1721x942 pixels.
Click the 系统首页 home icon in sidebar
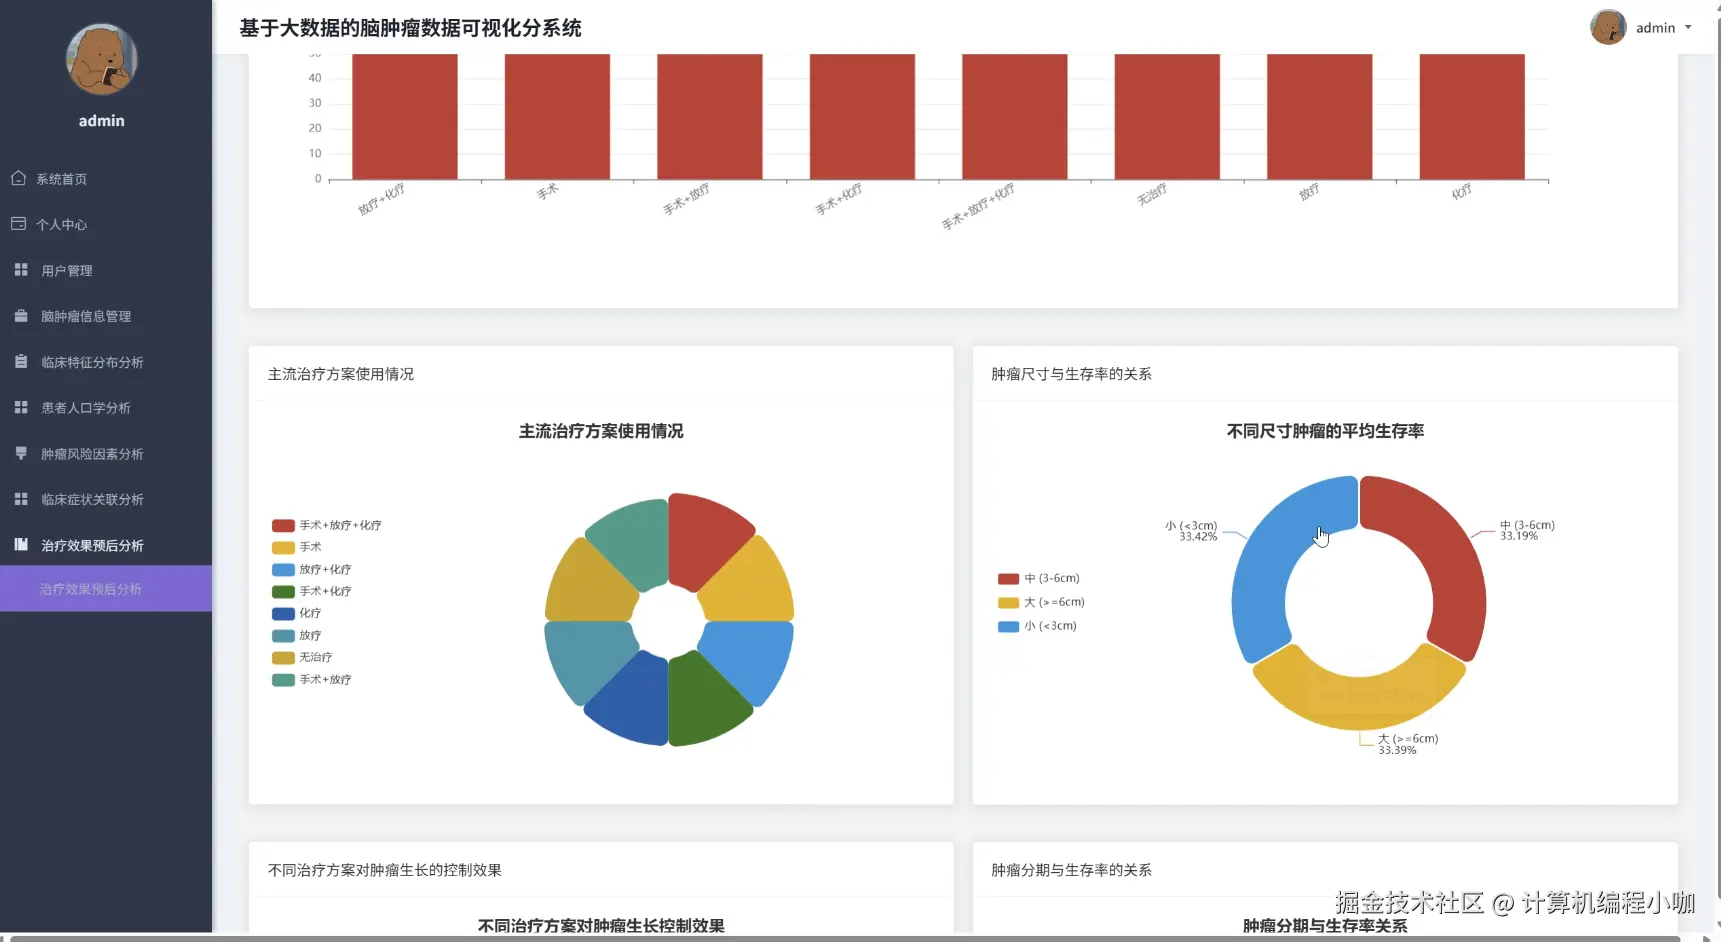pyautogui.click(x=18, y=178)
